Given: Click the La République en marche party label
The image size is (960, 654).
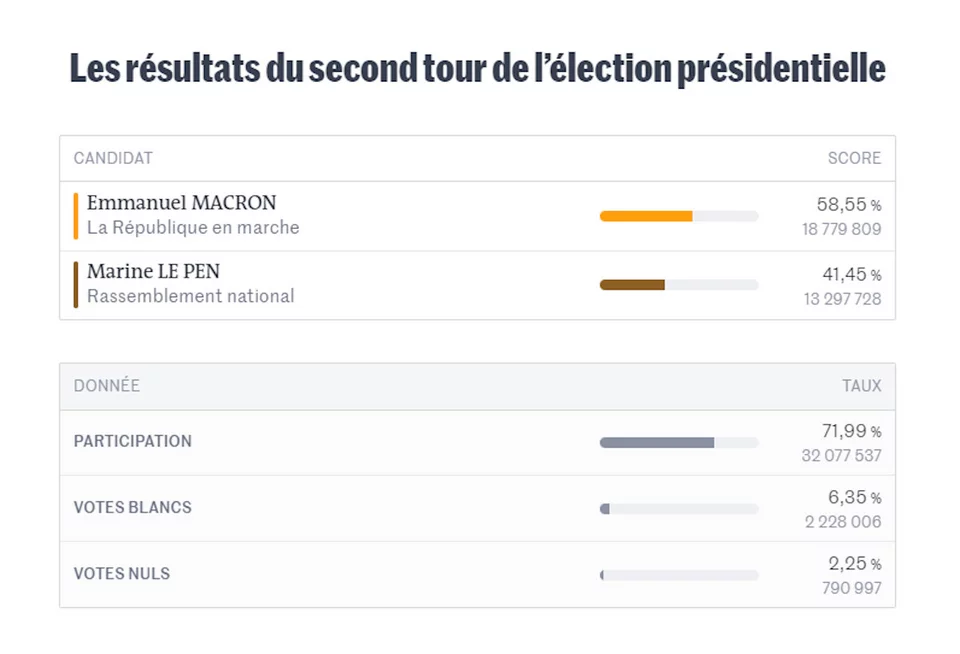Looking at the screenshot, I should coord(193,228).
